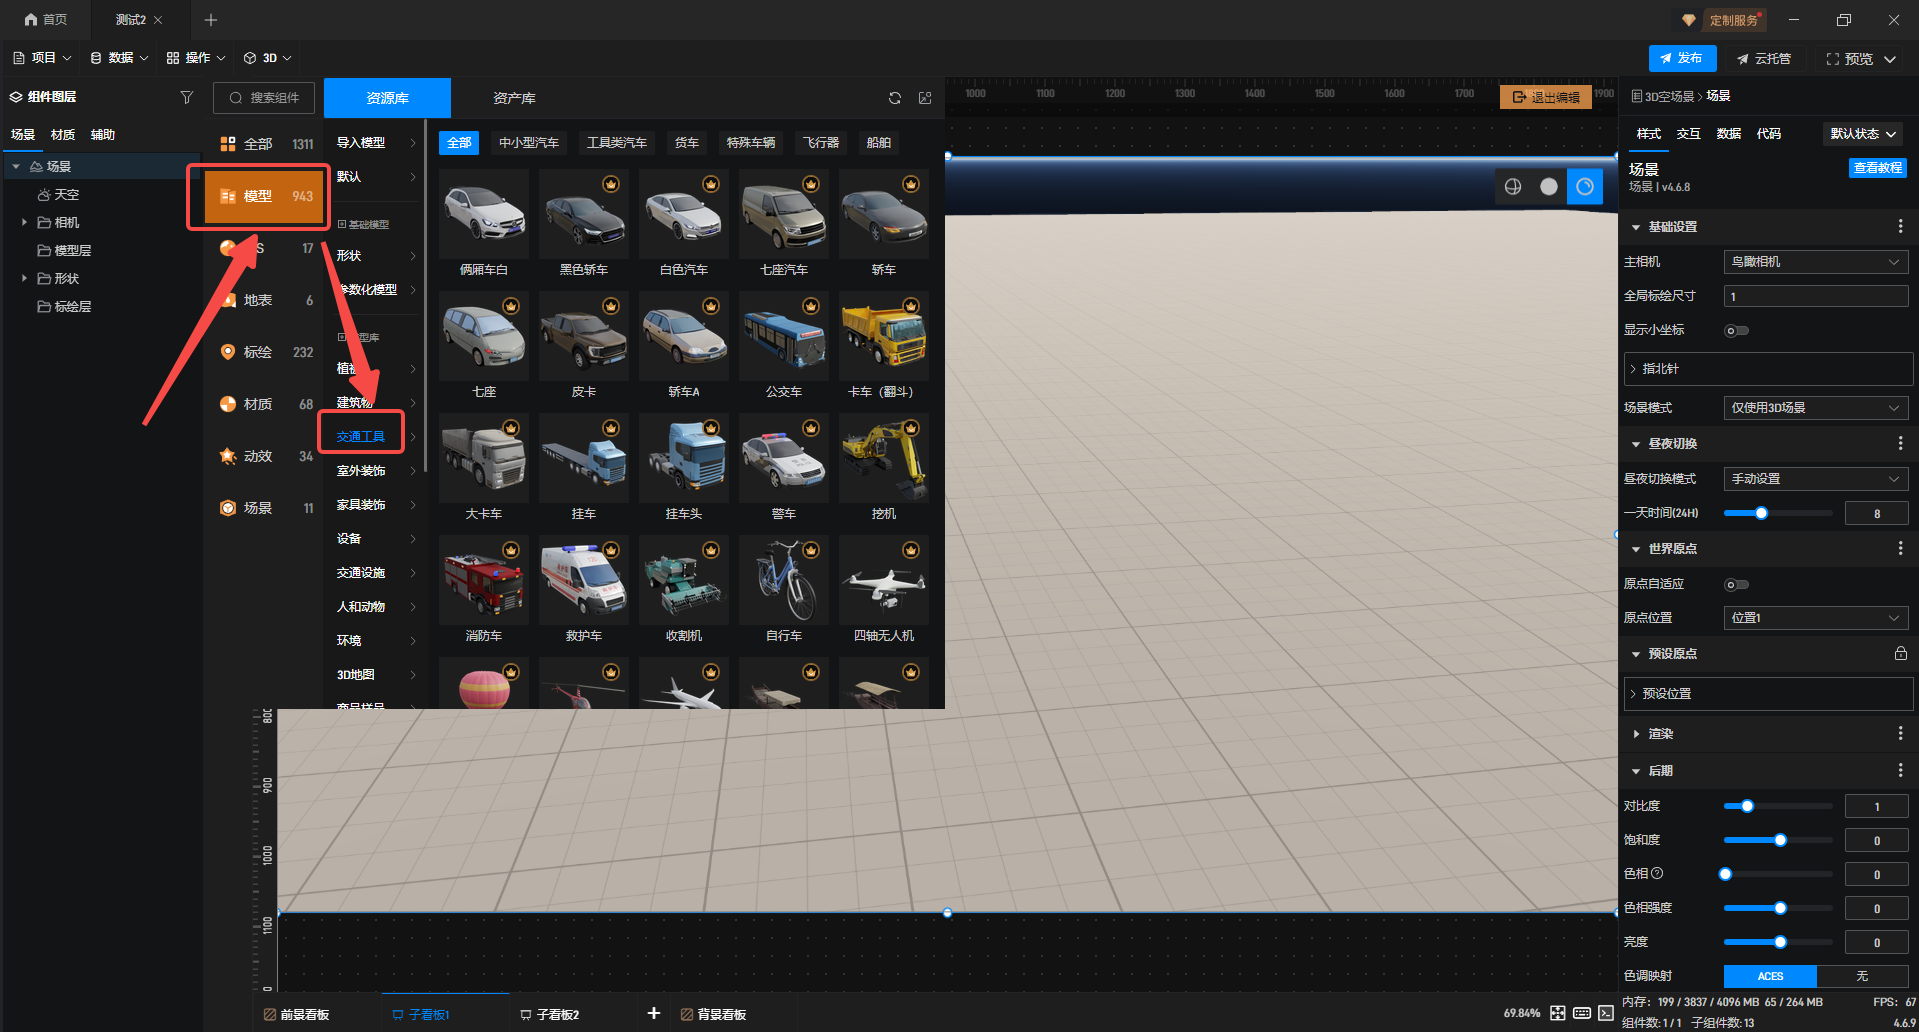Open the 主相机 dropdown
Screen dimensions: 1919x1032
(x=1815, y=262)
